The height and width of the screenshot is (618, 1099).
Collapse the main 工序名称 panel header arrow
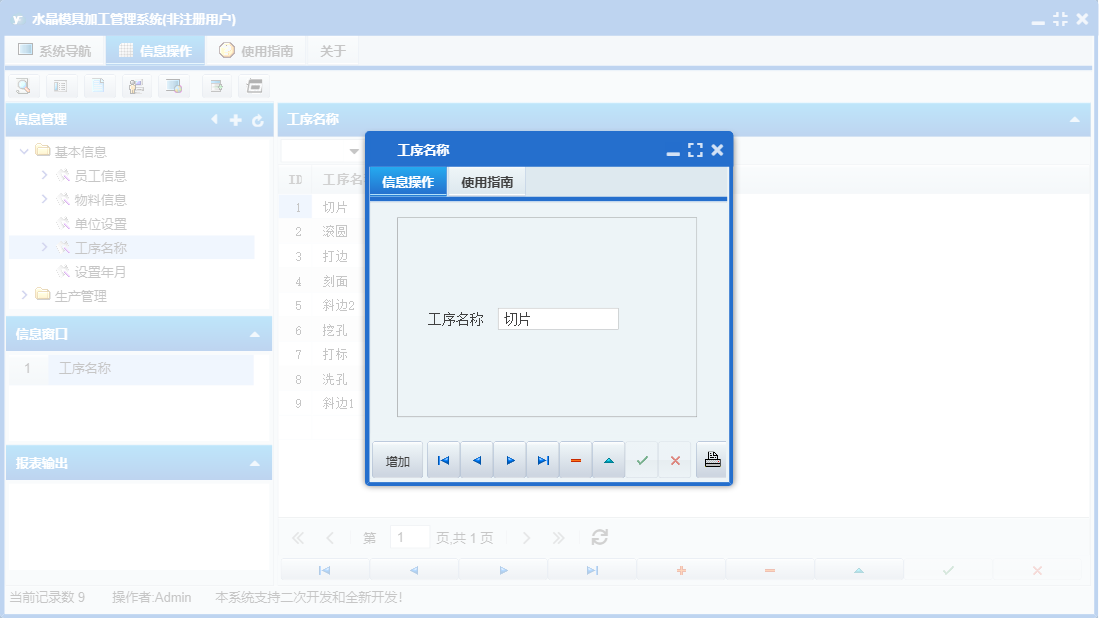[1074, 120]
